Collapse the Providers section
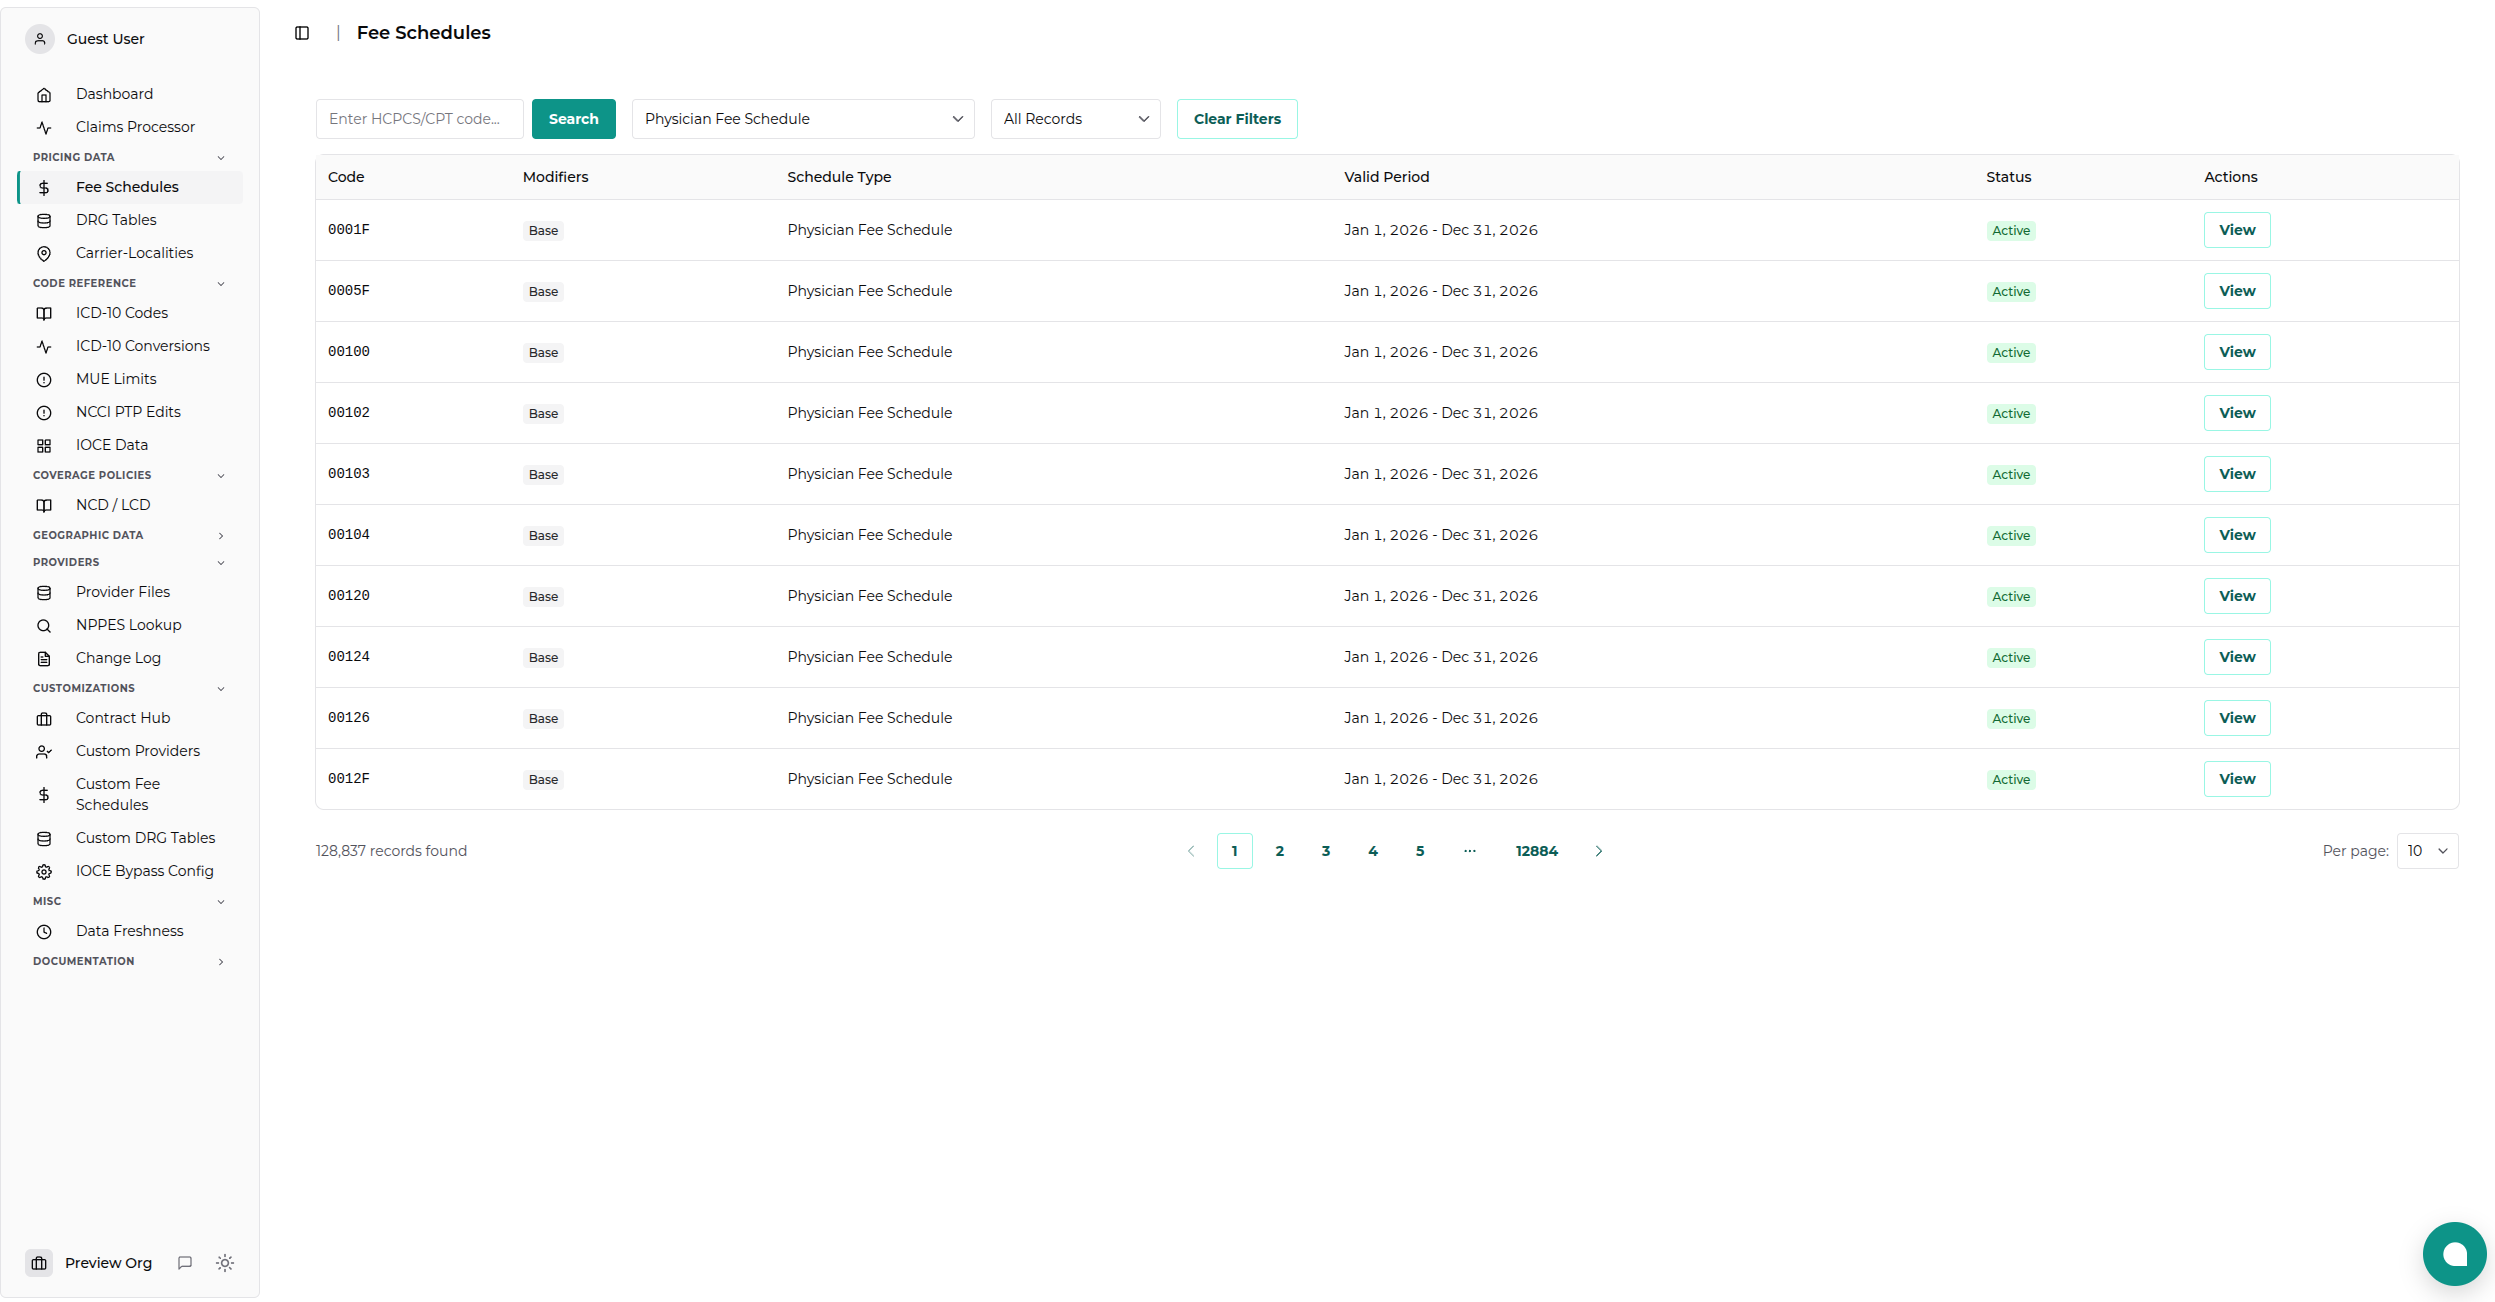Viewport: 2495px width, 1302px height. click(x=221, y=563)
